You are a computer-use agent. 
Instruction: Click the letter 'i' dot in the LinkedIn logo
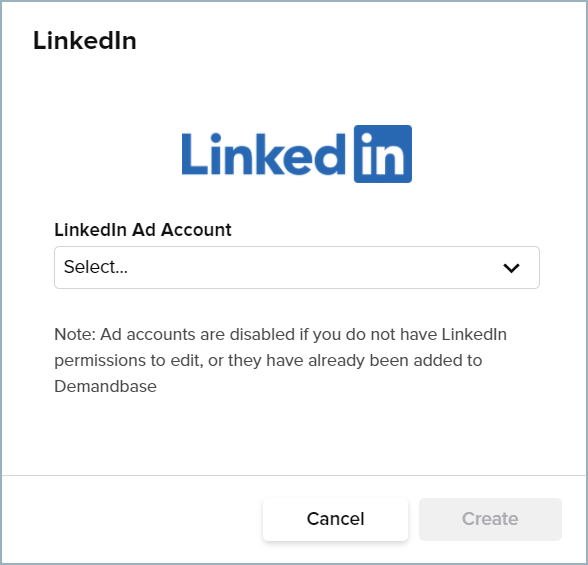point(216,138)
